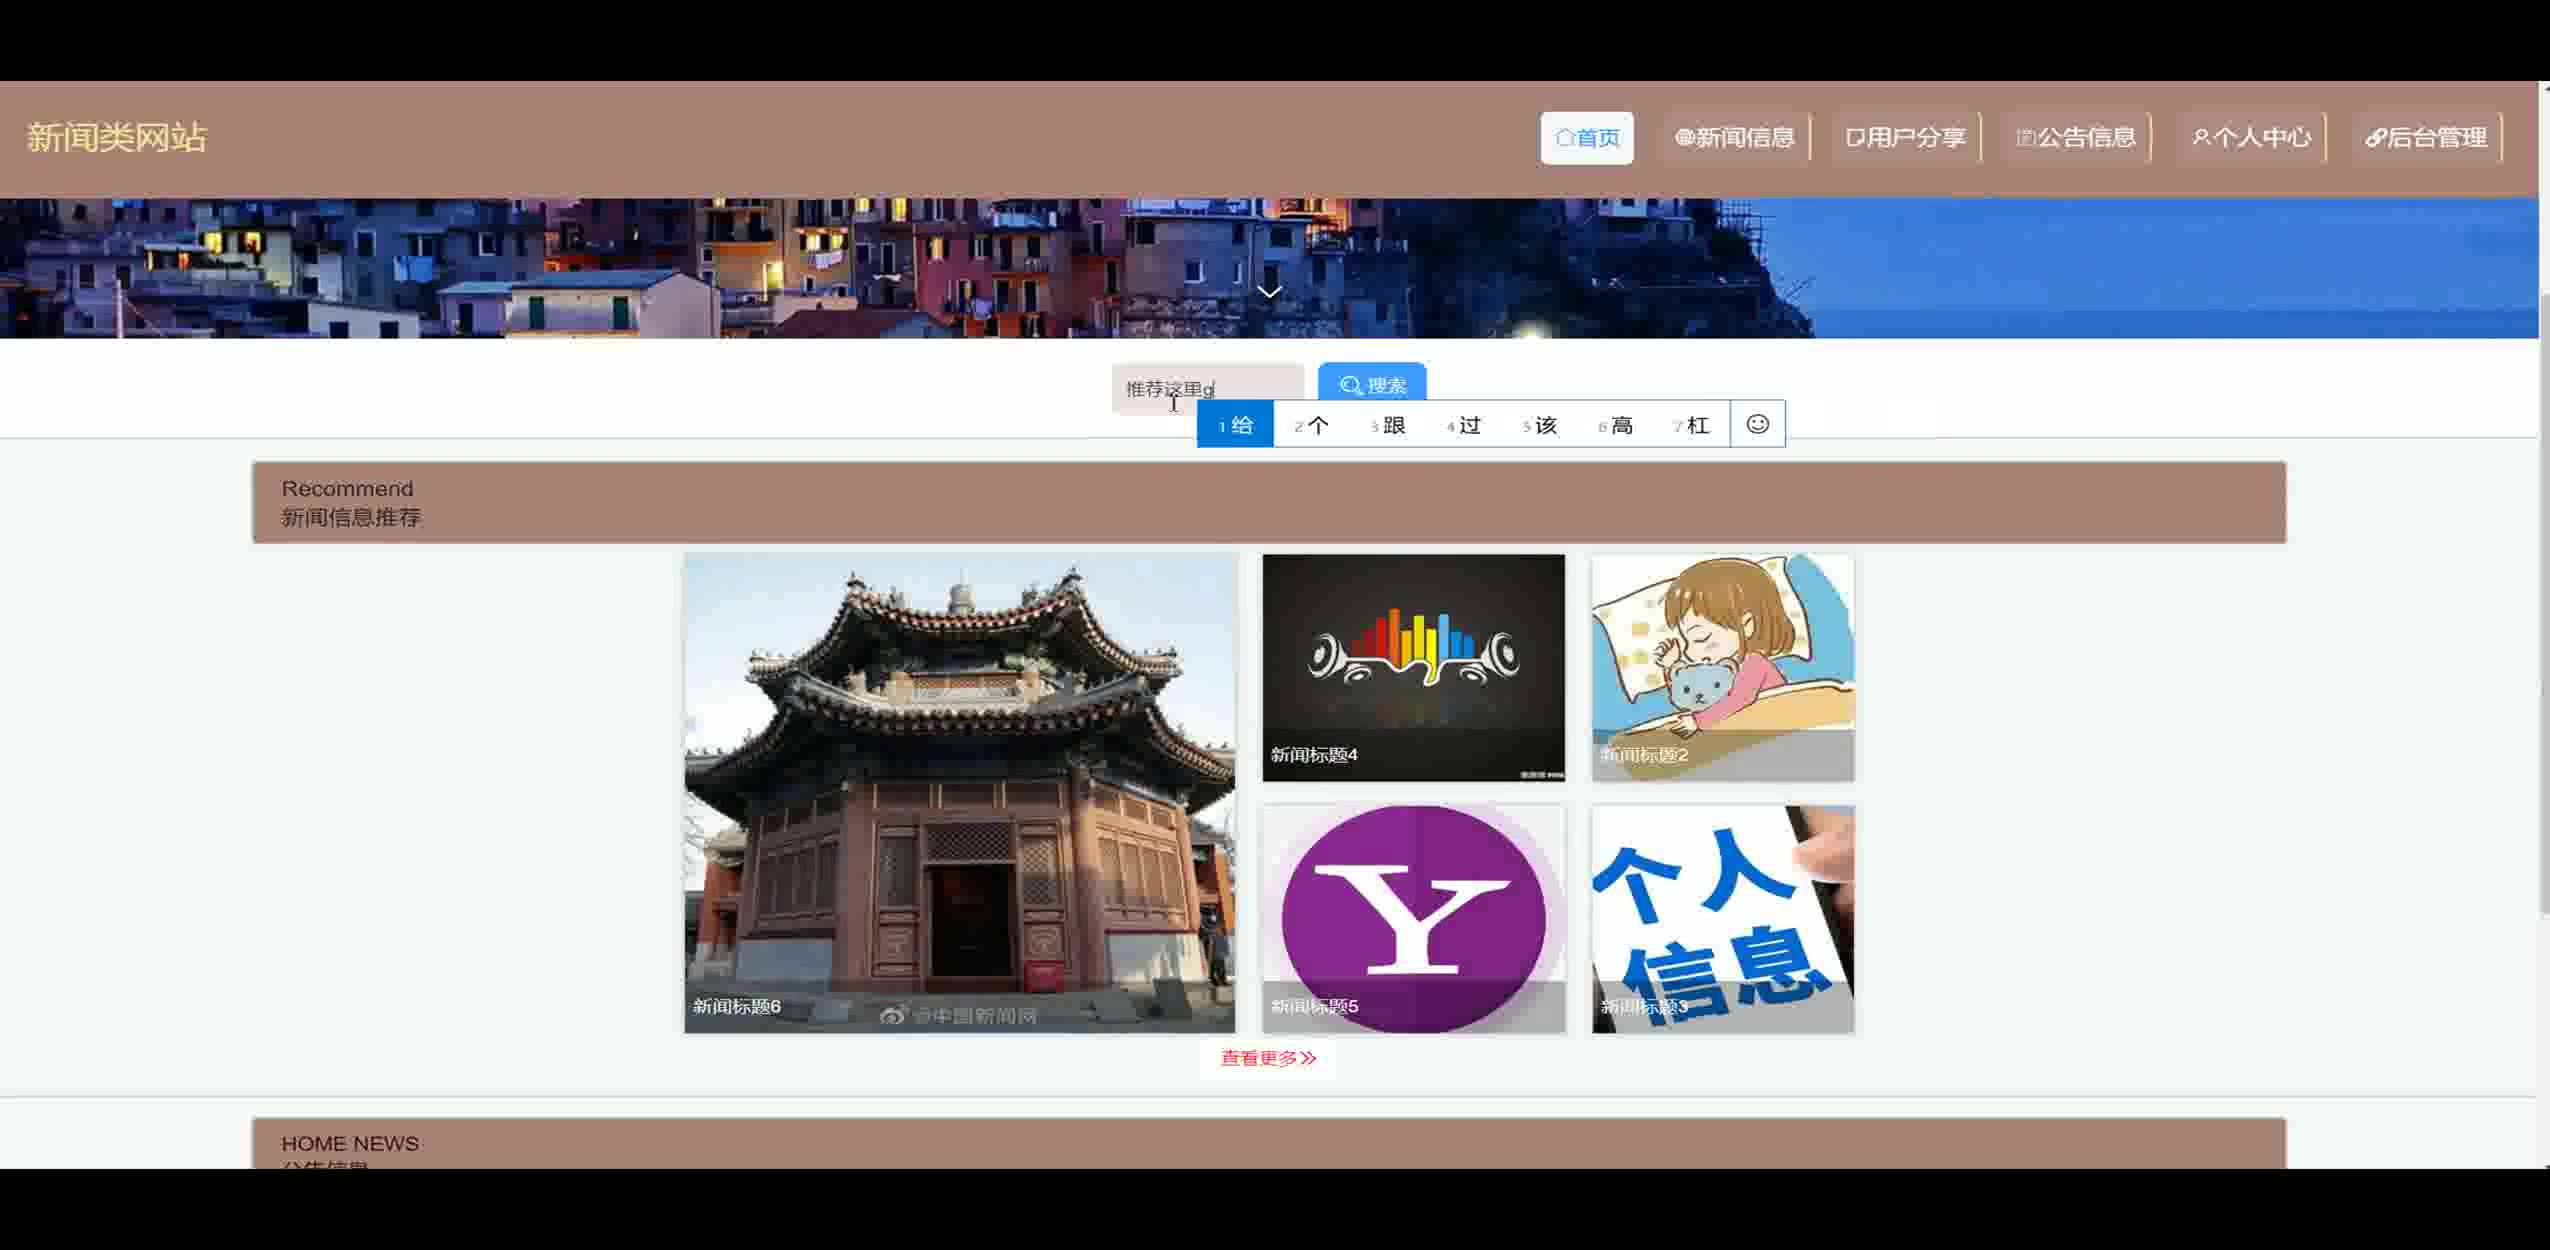Click the banner down chevron arrow
The image size is (2550, 1250).
[x=1269, y=292]
